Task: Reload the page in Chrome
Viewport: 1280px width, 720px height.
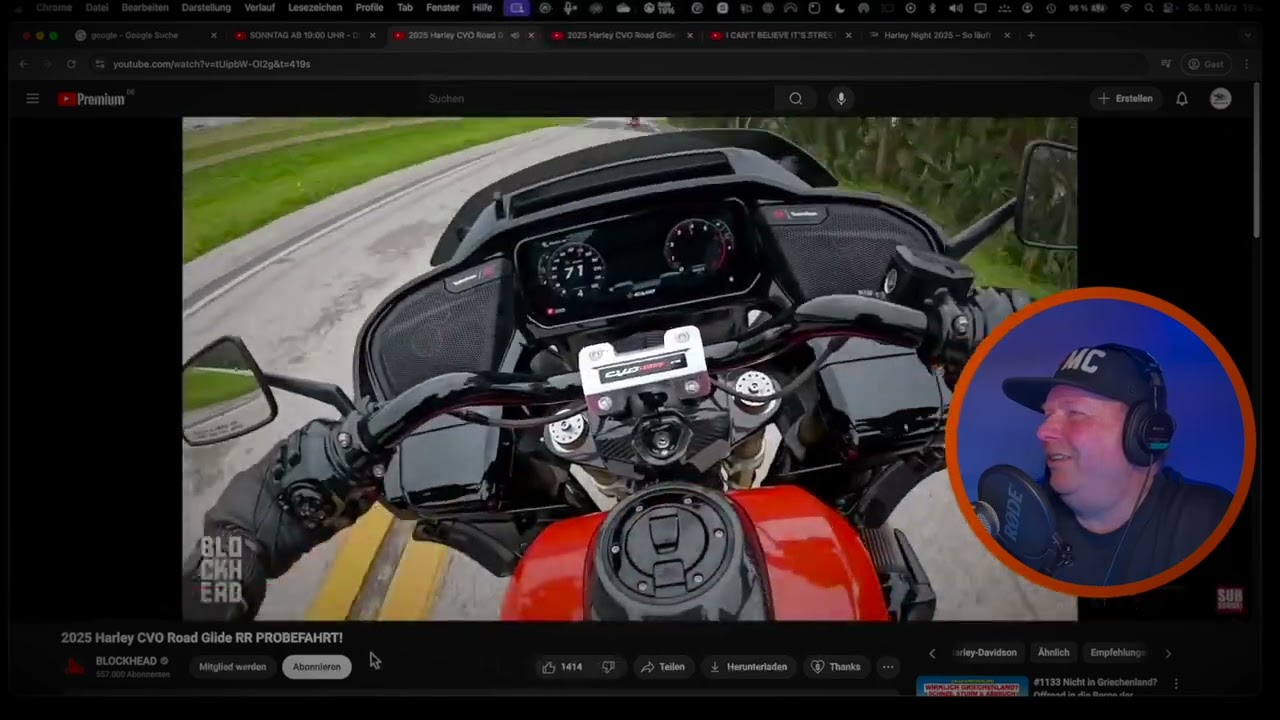Action: click(71, 64)
